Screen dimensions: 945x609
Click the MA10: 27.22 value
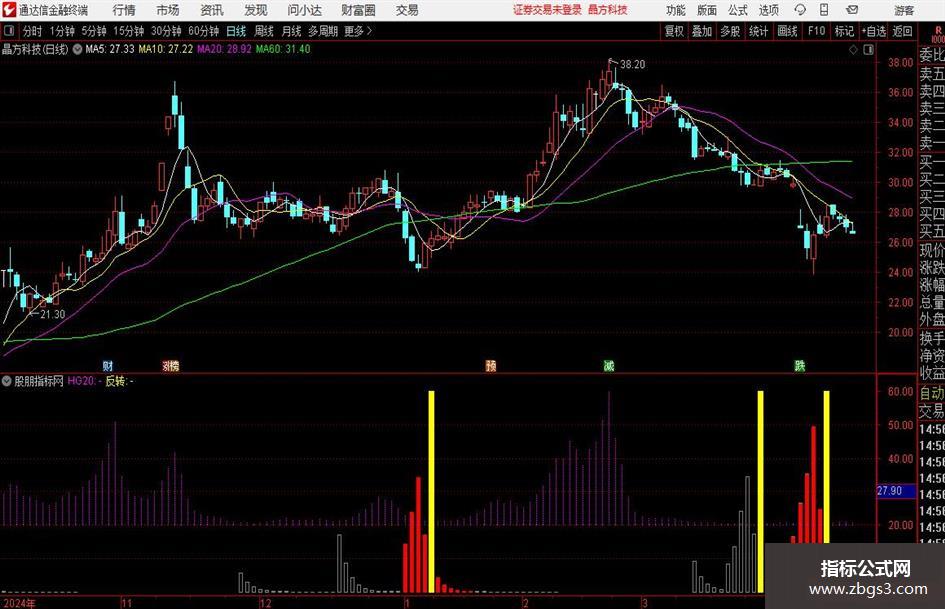click(x=166, y=49)
